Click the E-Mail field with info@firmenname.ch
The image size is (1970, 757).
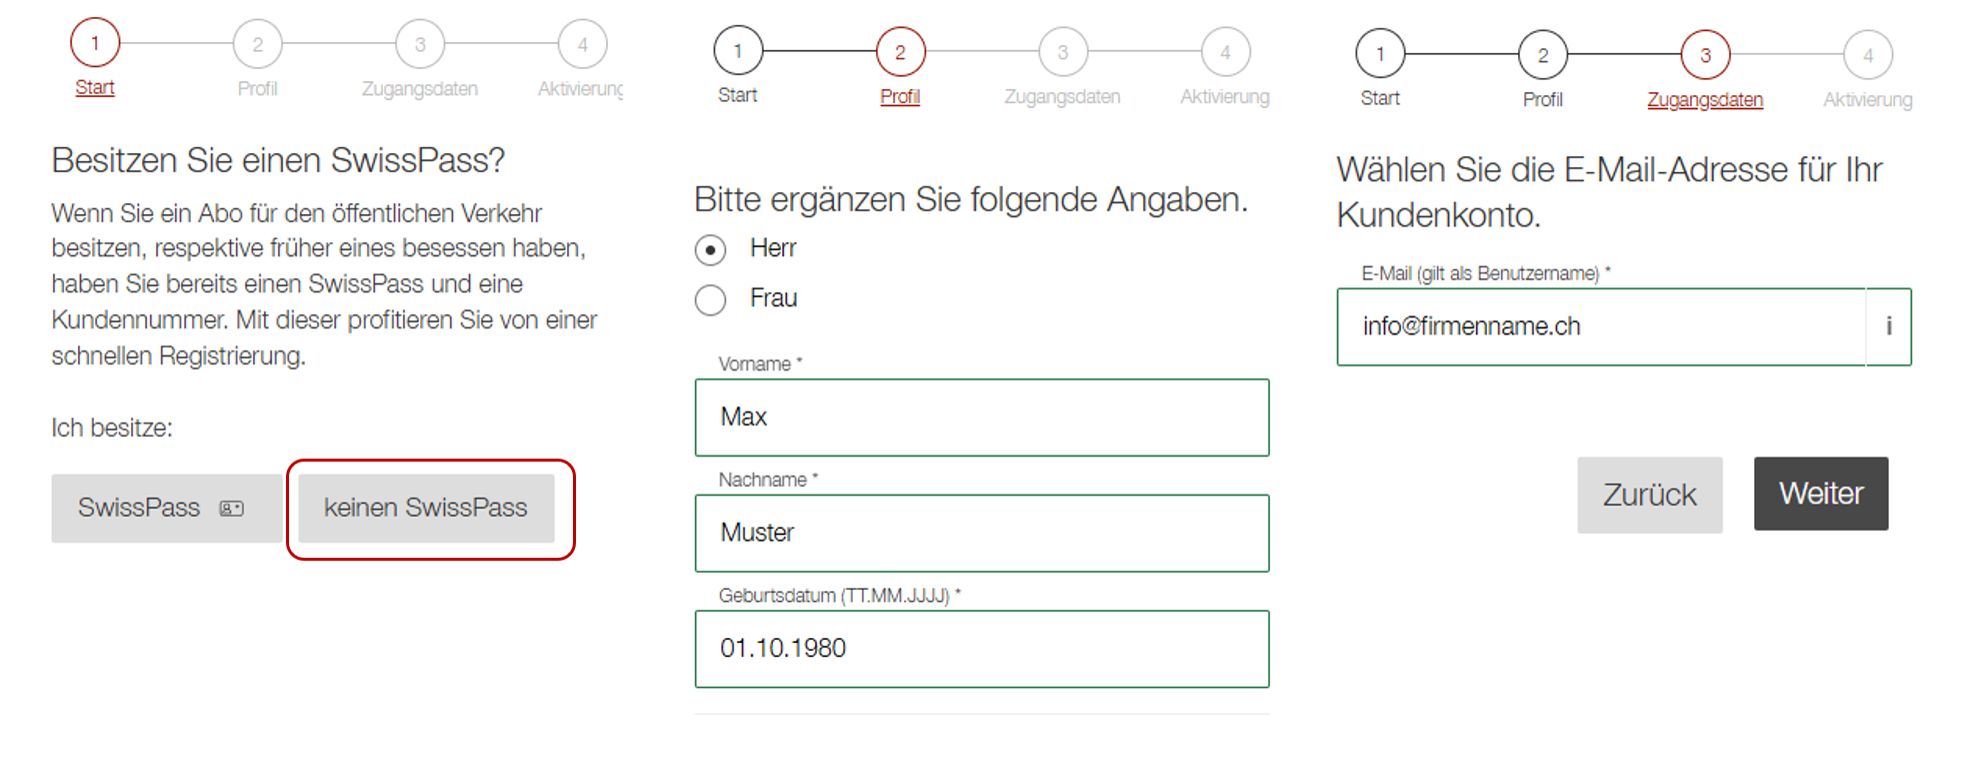[x=1601, y=327]
